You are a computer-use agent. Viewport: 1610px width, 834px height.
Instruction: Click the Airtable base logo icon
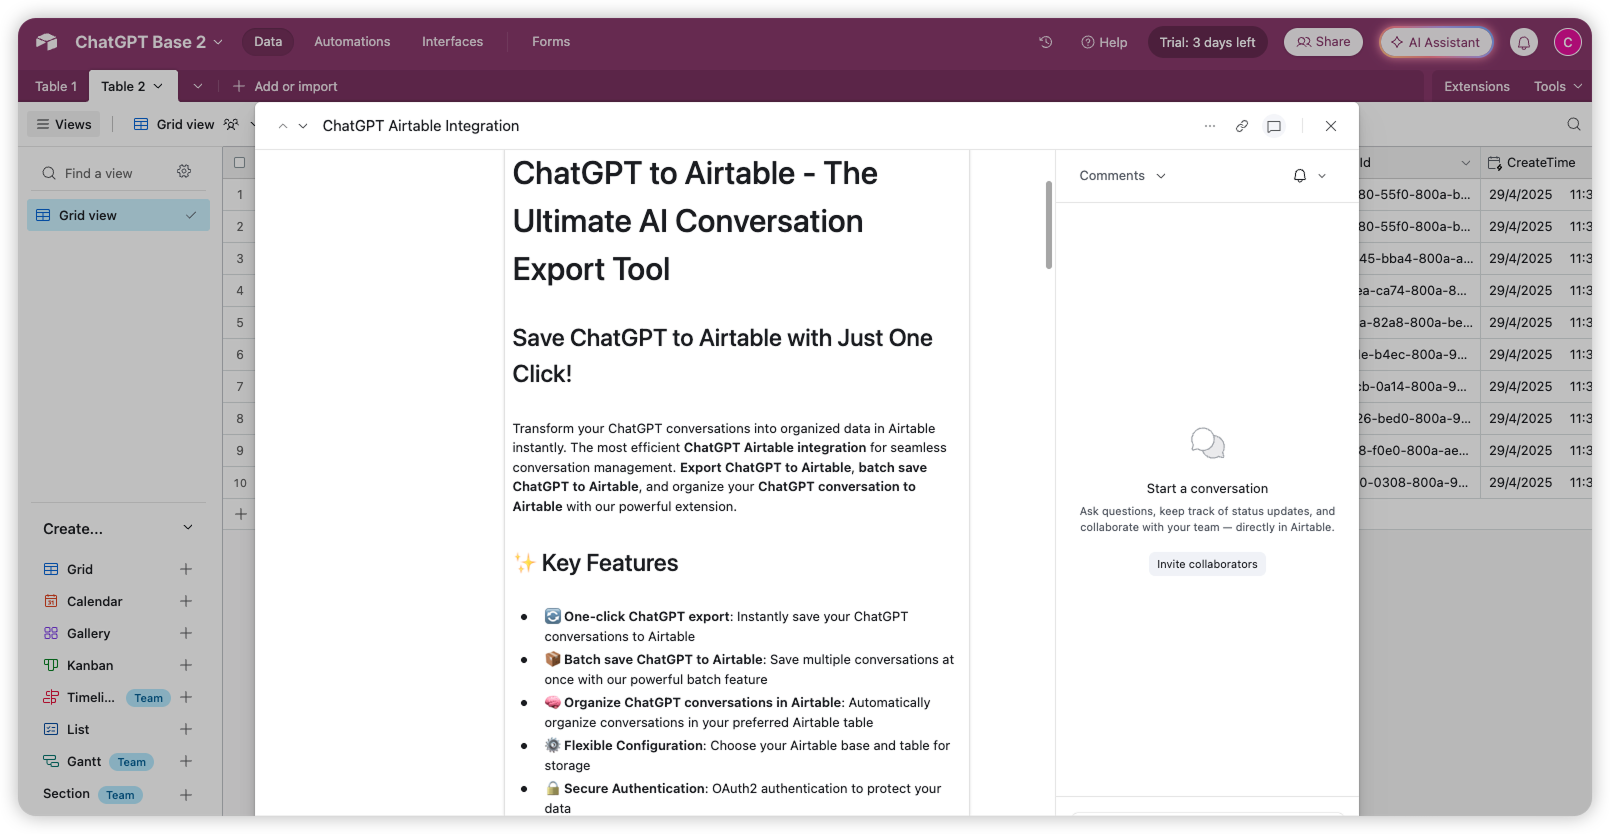(47, 42)
